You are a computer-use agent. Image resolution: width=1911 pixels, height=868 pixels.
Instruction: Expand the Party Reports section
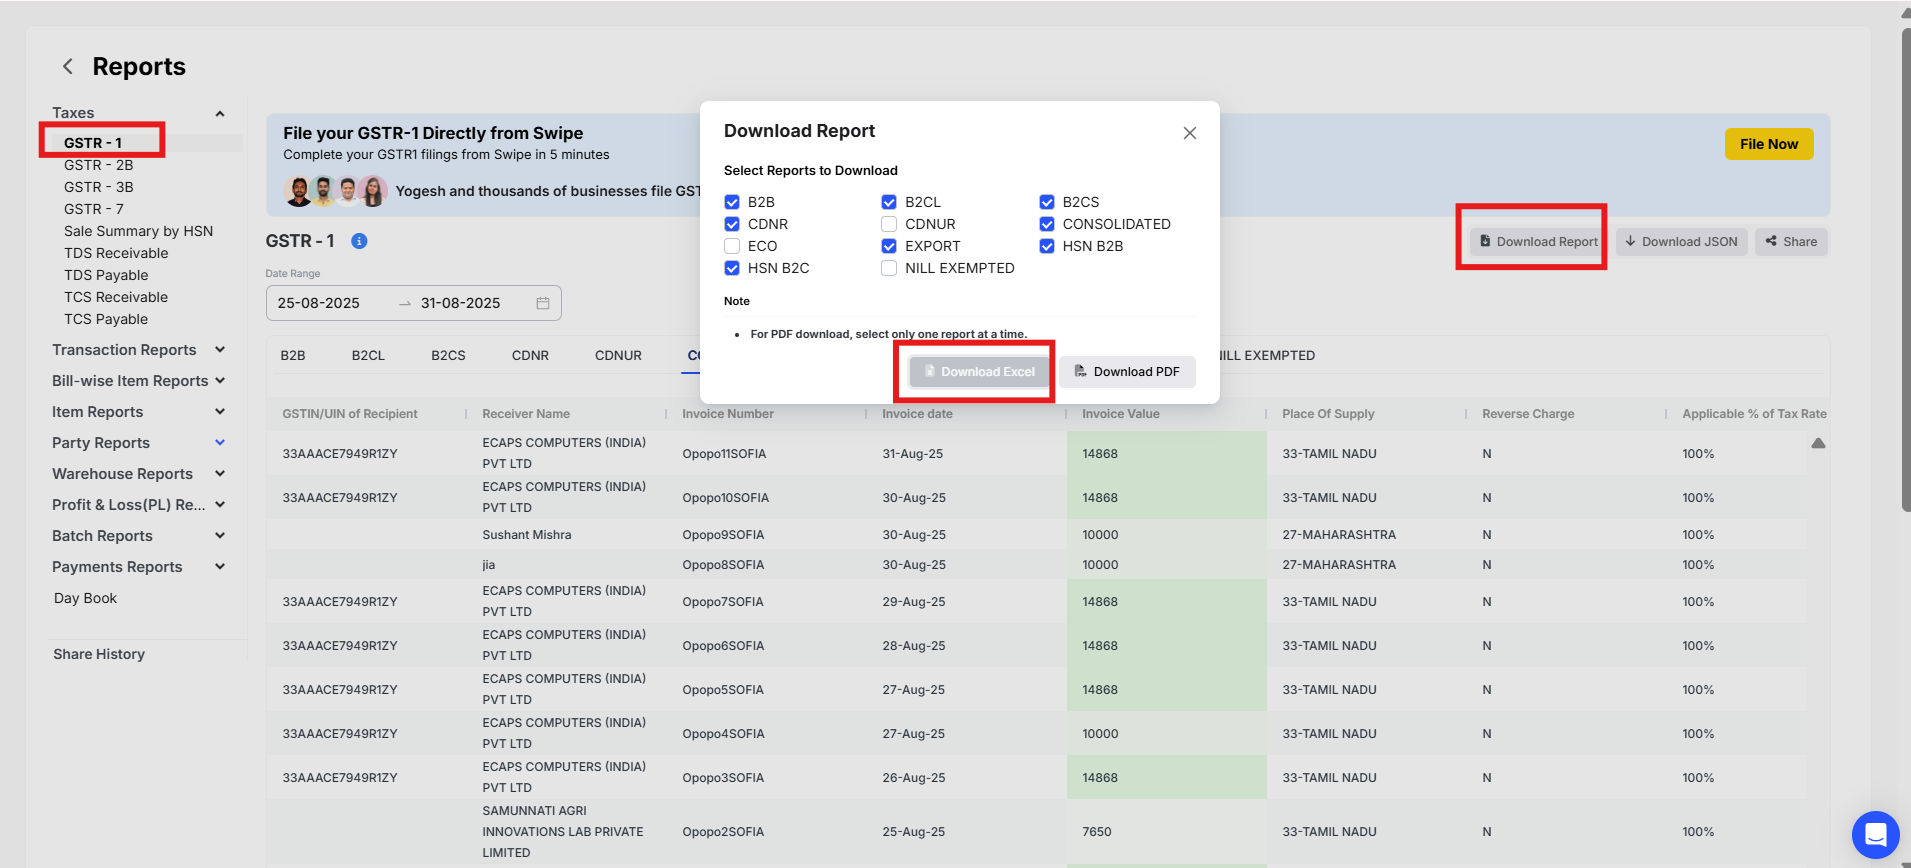point(220,443)
